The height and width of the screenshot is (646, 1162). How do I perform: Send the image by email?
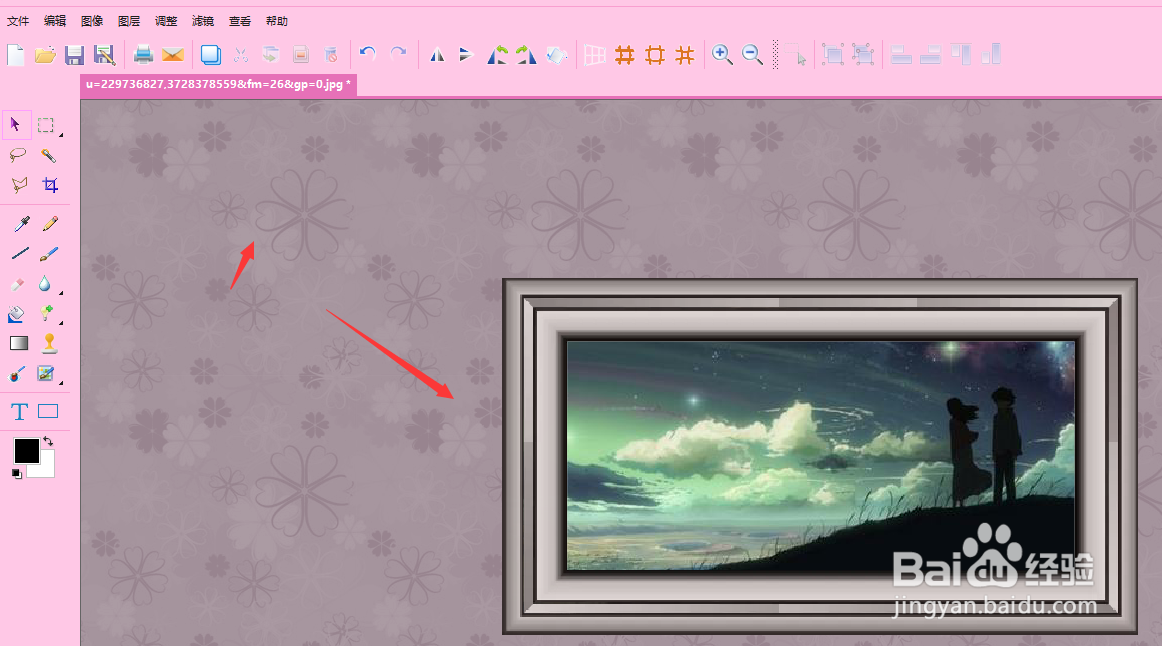[x=173, y=55]
